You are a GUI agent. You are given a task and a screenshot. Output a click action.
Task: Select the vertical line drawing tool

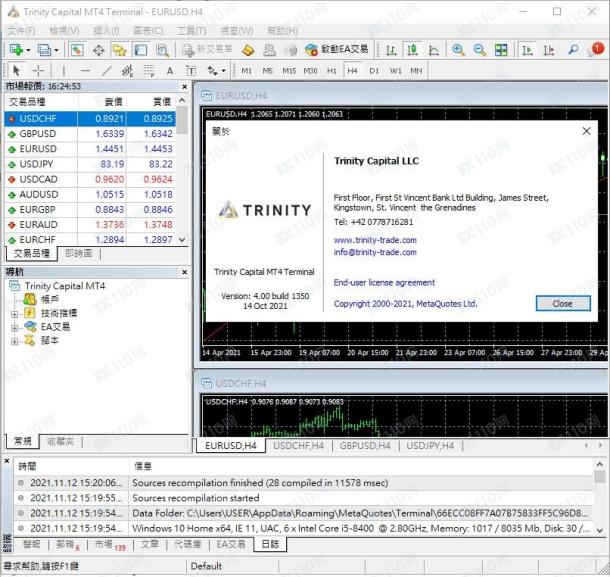click(x=63, y=70)
